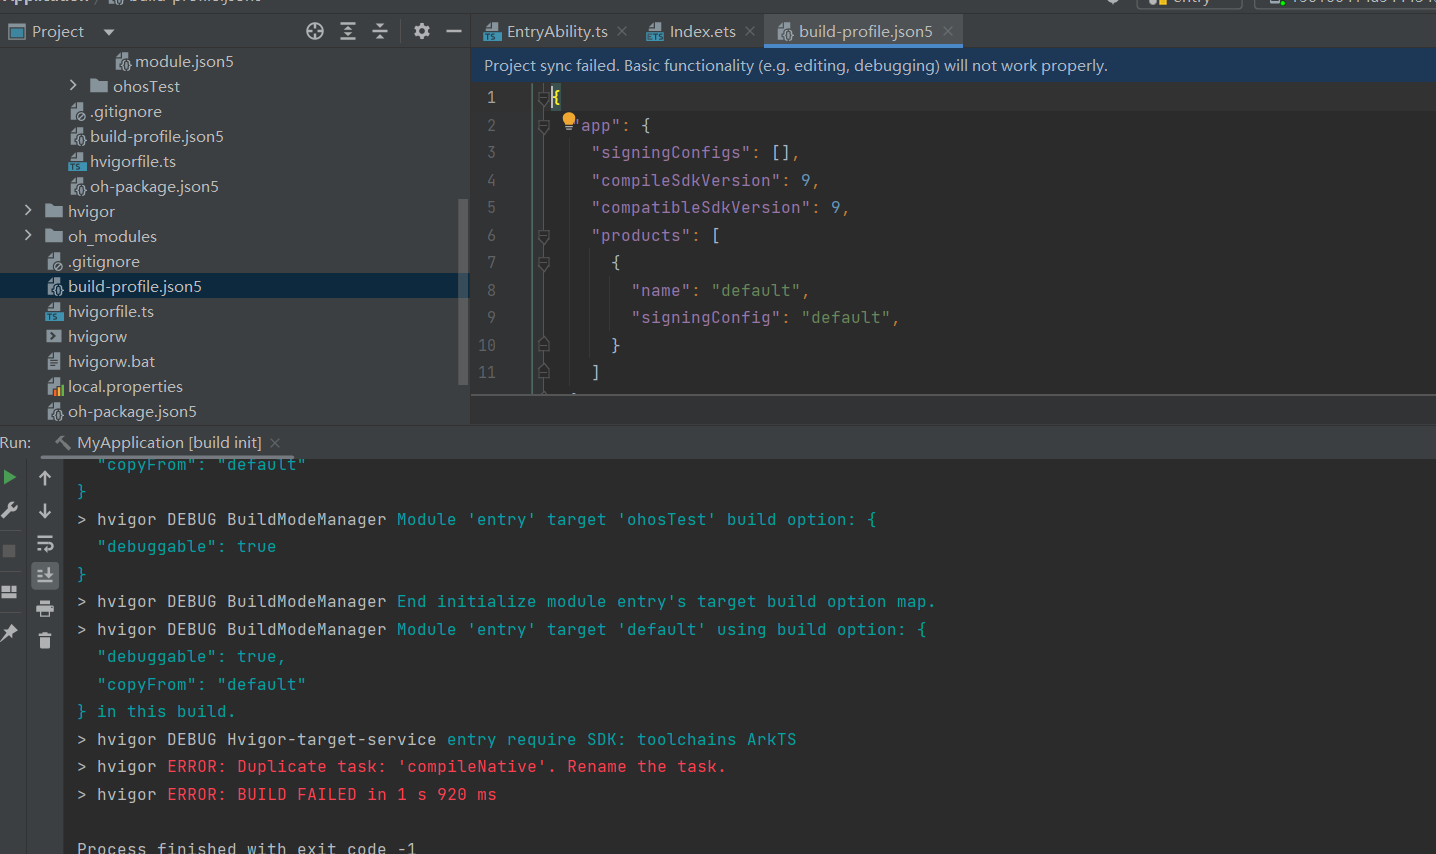Click line number 5 in the gutter
This screenshot has height=854, width=1436.
[x=491, y=208]
